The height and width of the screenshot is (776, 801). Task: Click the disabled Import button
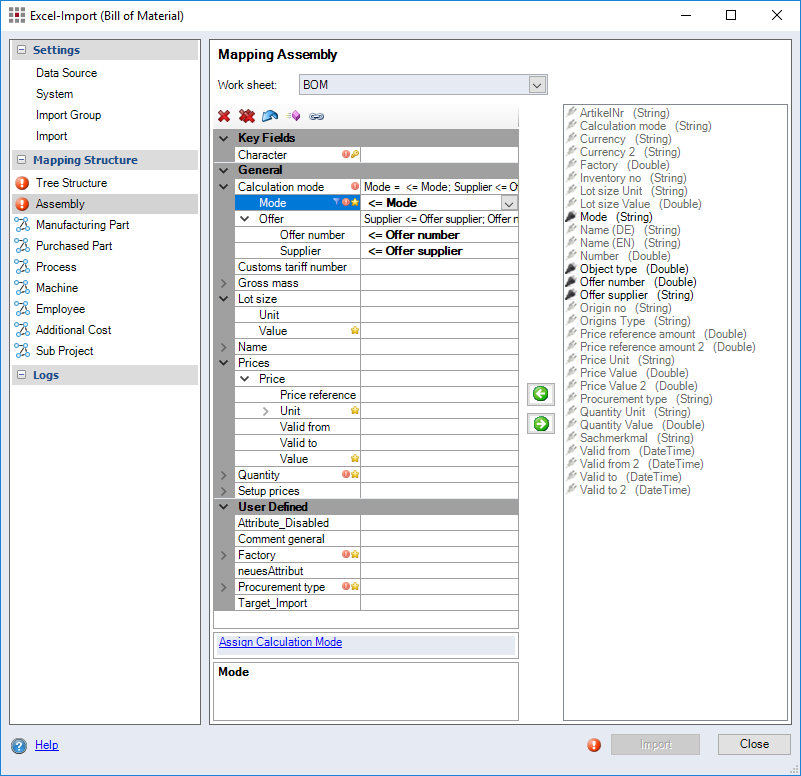click(x=655, y=744)
